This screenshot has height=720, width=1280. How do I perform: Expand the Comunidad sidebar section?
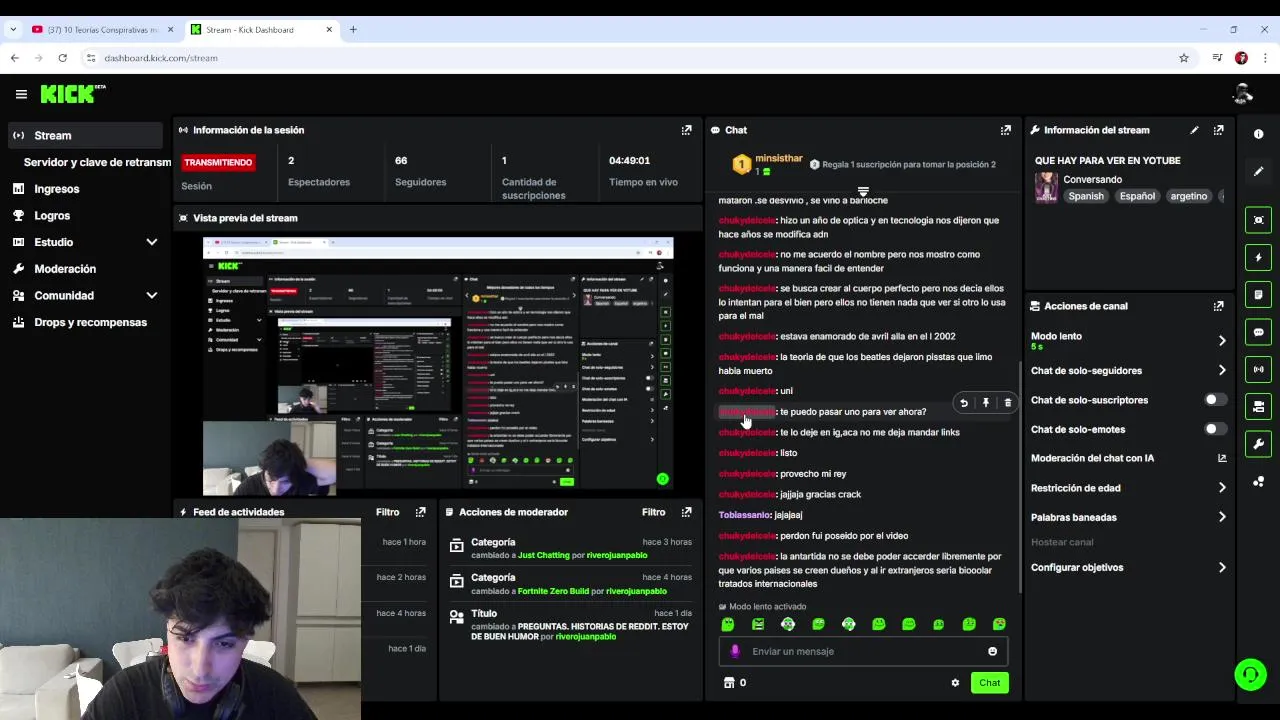tap(152, 296)
